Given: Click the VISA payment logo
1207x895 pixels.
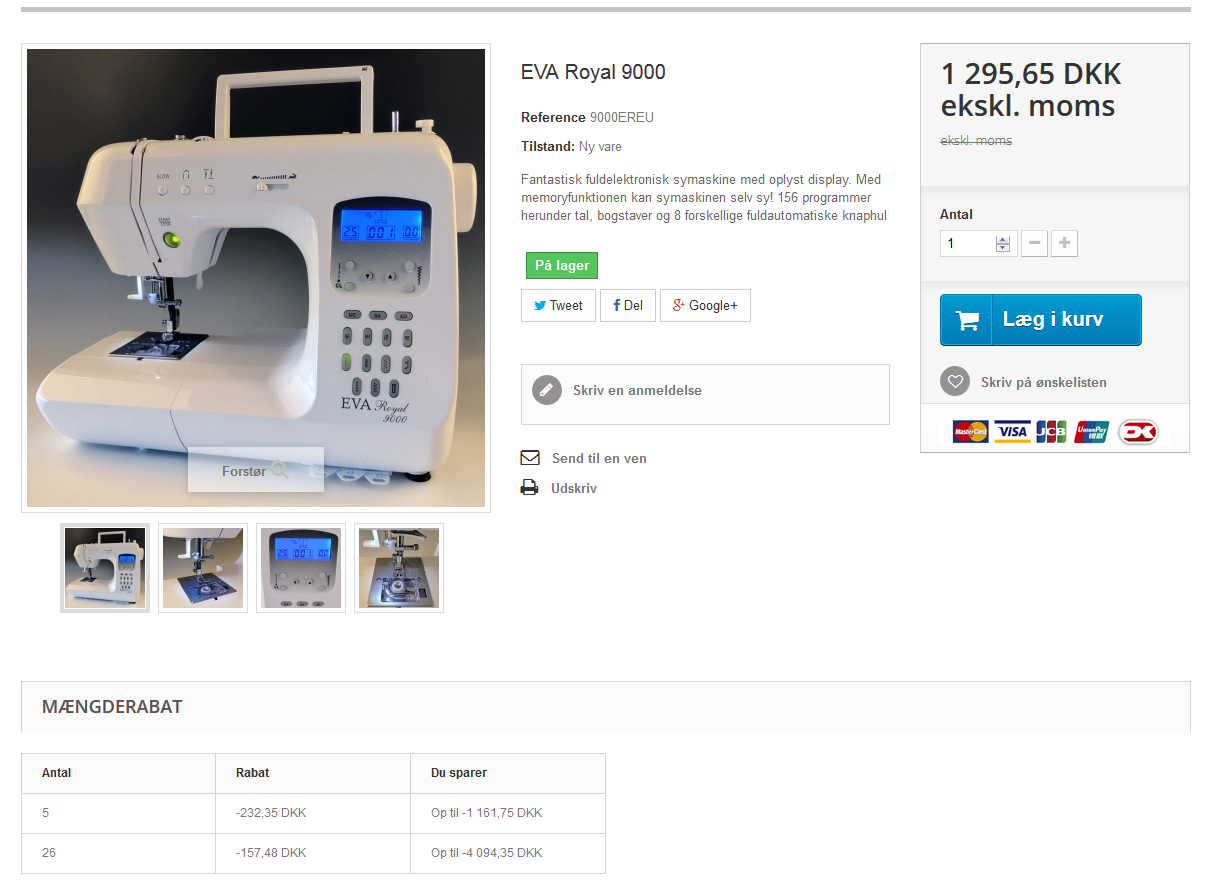Looking at the screenshot, I should (1012, 432).
